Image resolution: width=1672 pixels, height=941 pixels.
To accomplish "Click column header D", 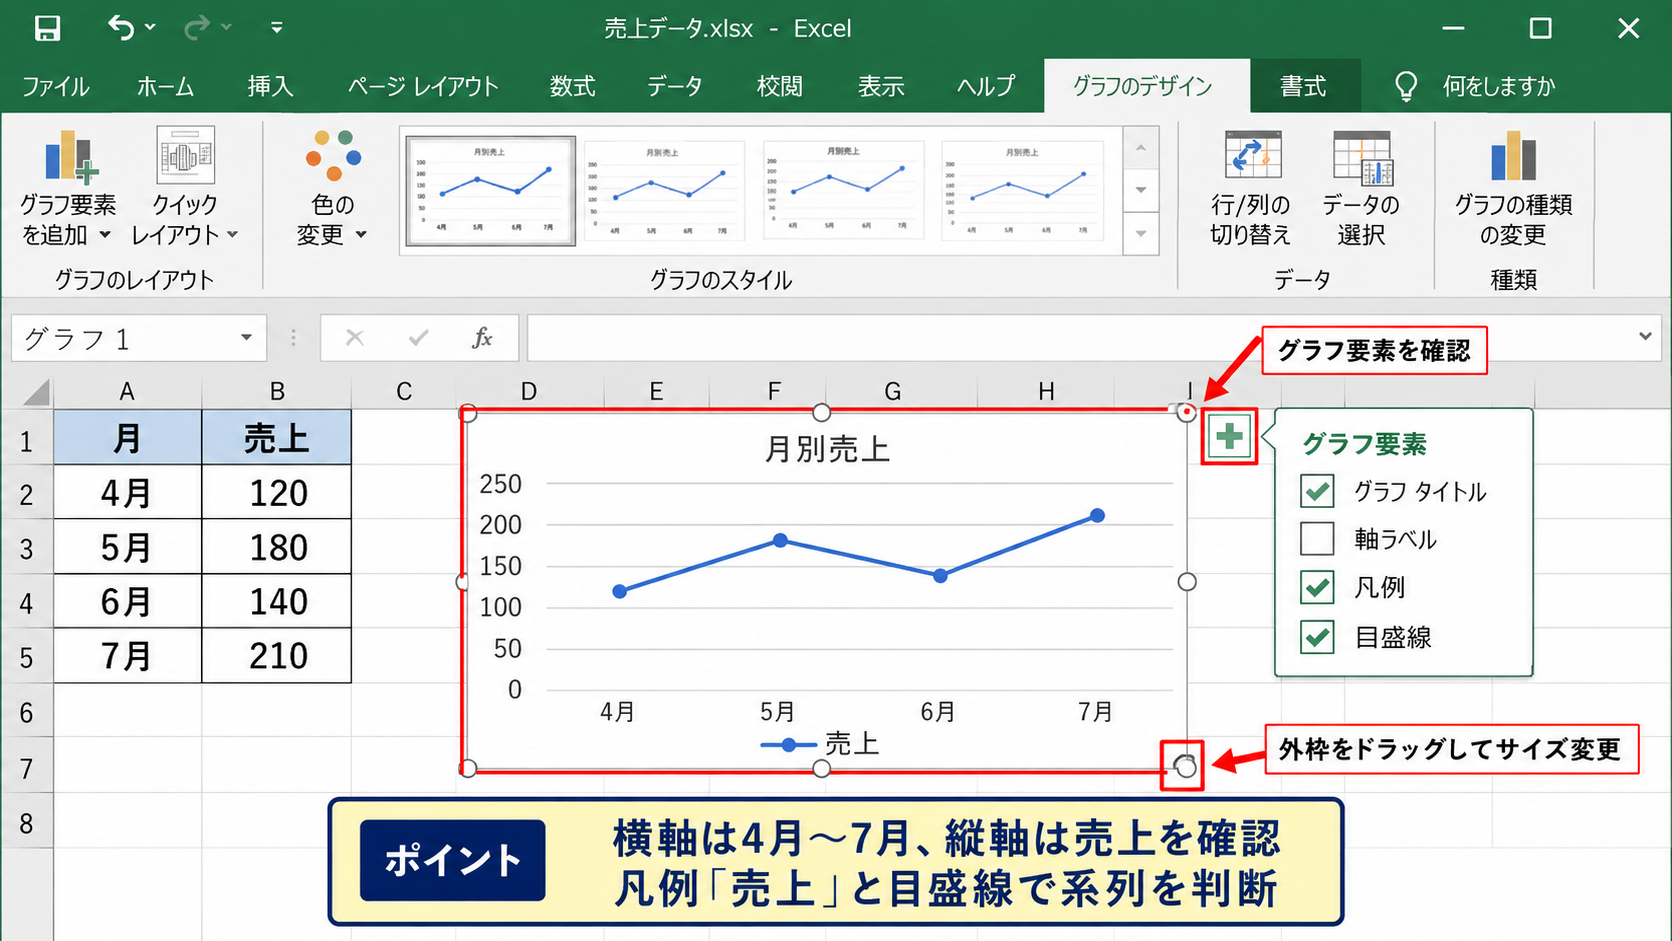I will [528, 391].
